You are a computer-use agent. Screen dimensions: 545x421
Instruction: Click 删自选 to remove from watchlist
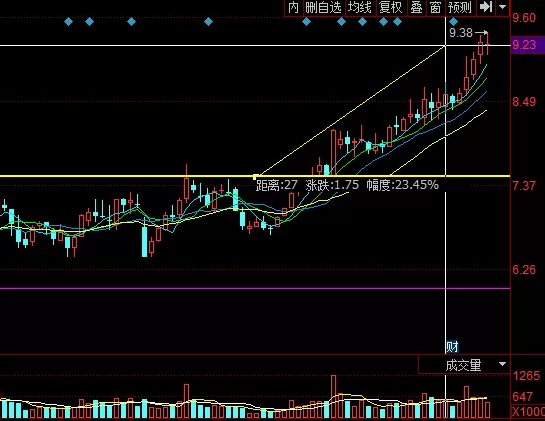coord(323,7)
